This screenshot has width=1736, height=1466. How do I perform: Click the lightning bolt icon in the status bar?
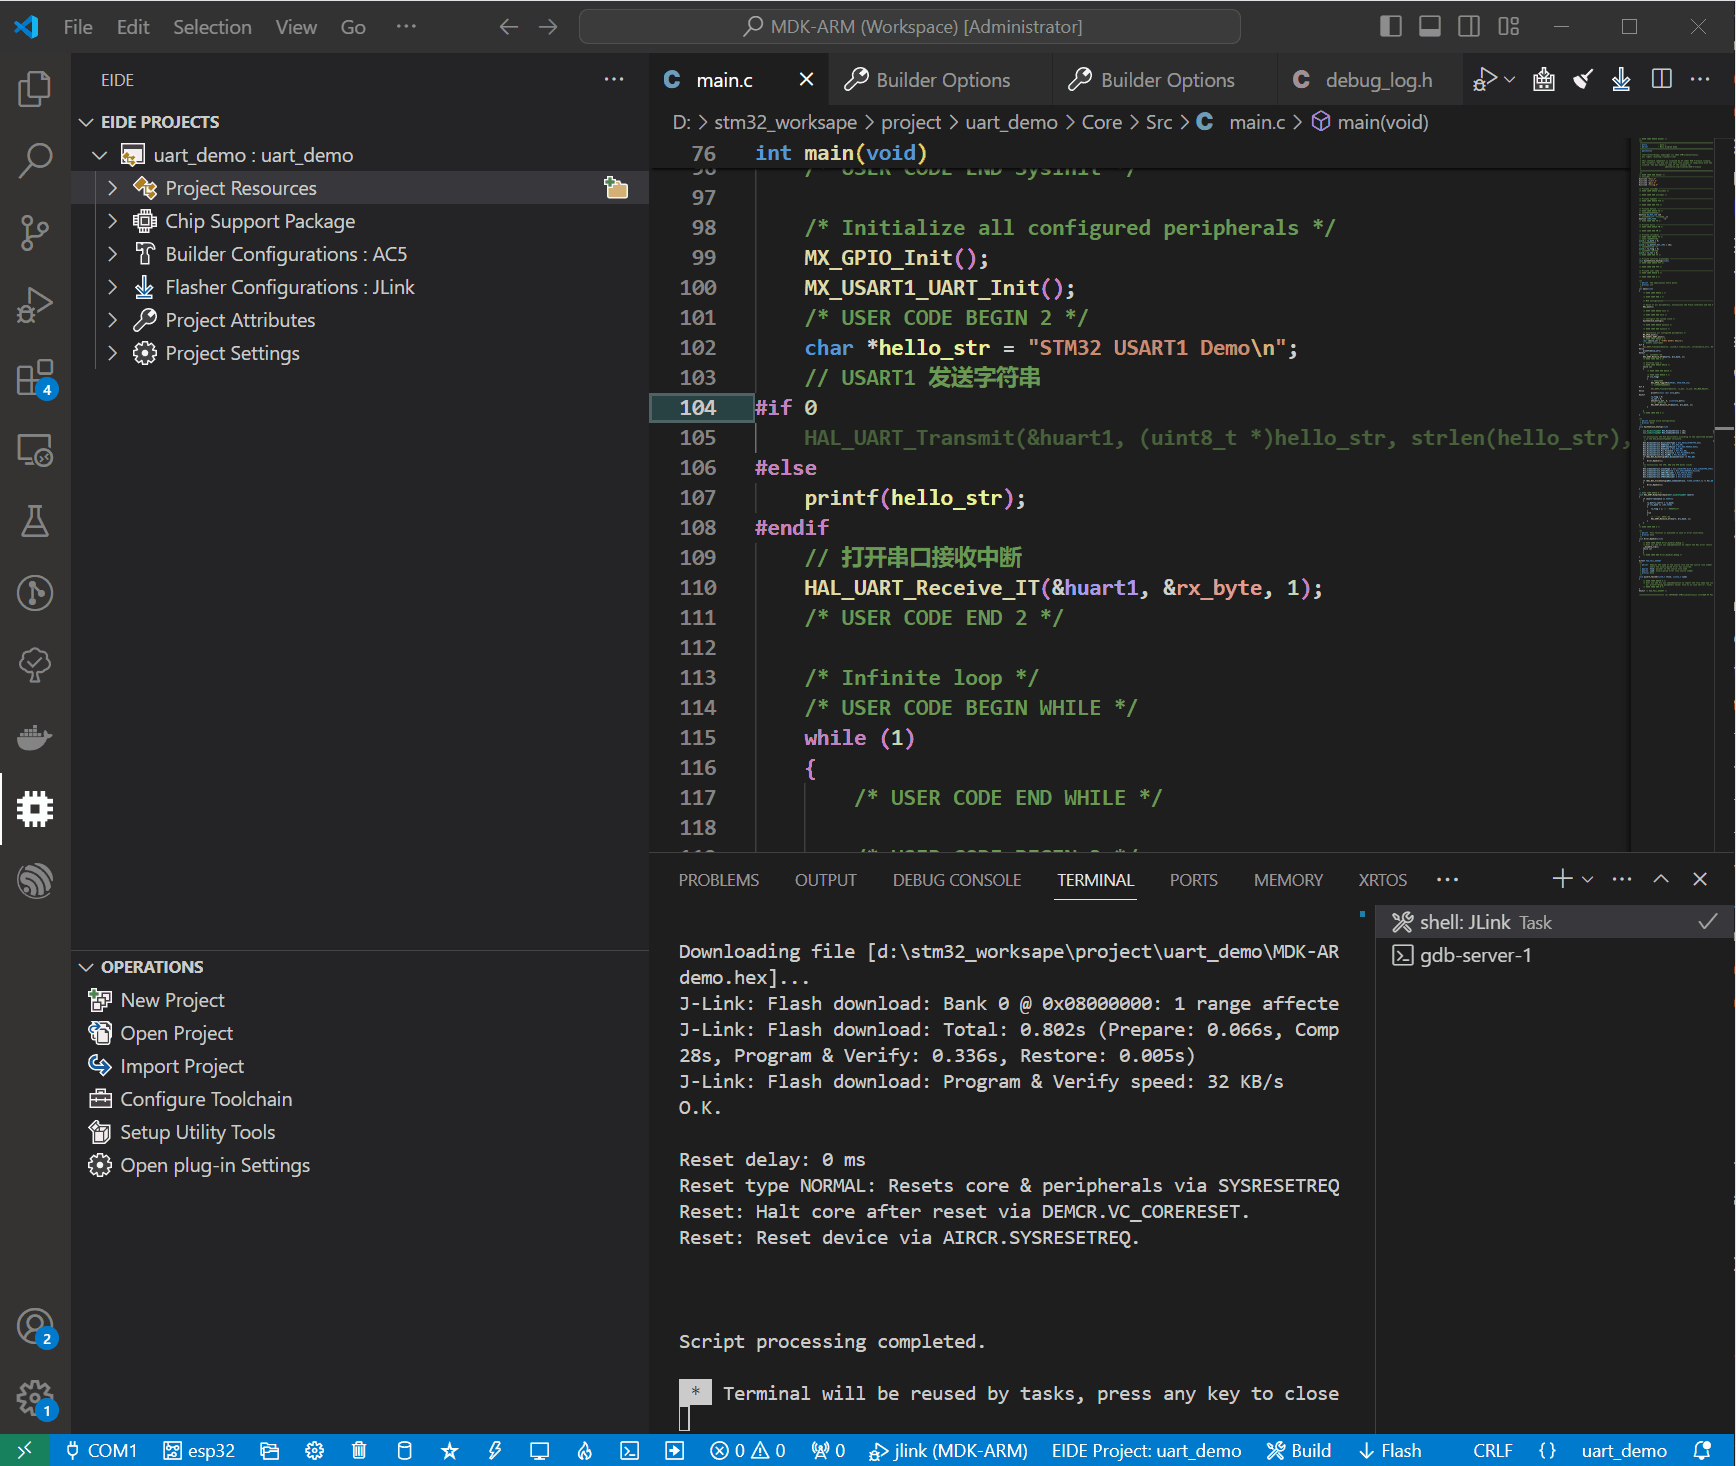[494, 1451]
